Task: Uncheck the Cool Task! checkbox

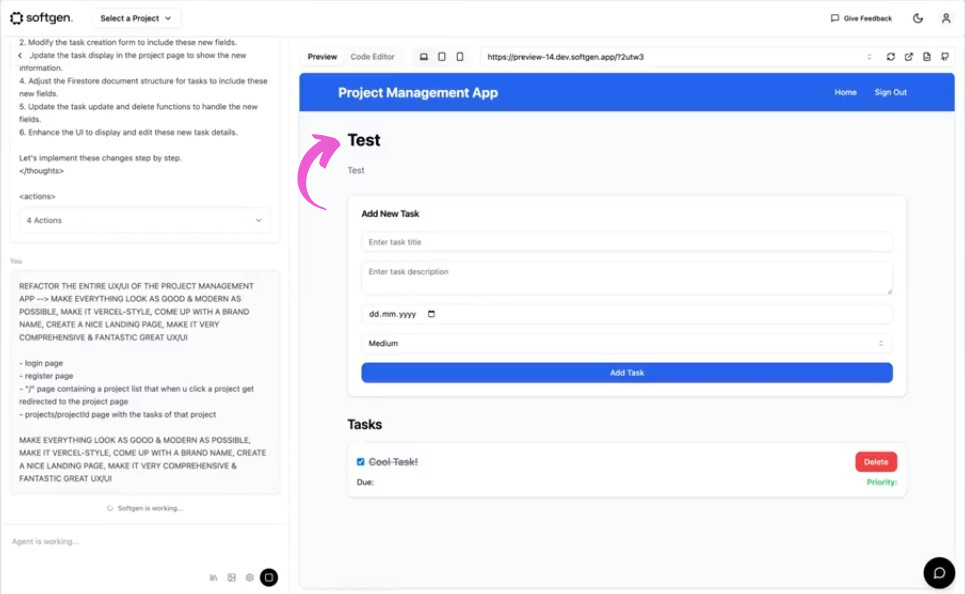Action: (361, 462)
